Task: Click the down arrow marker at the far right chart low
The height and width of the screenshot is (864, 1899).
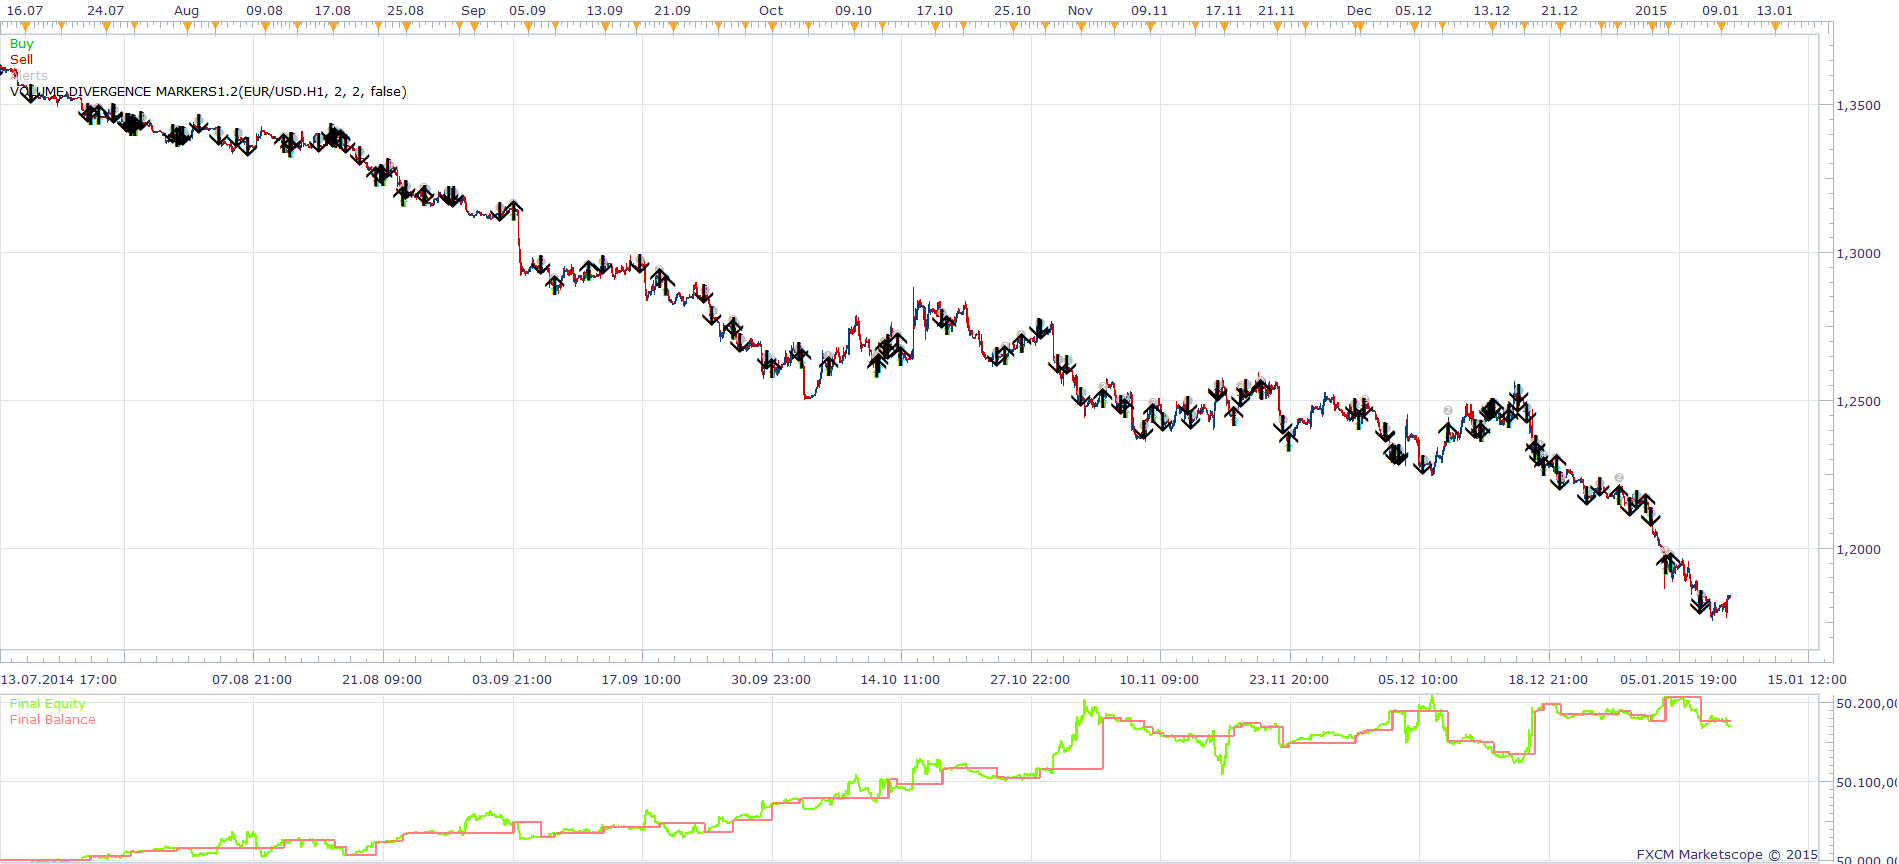Action: [1700, 603]
